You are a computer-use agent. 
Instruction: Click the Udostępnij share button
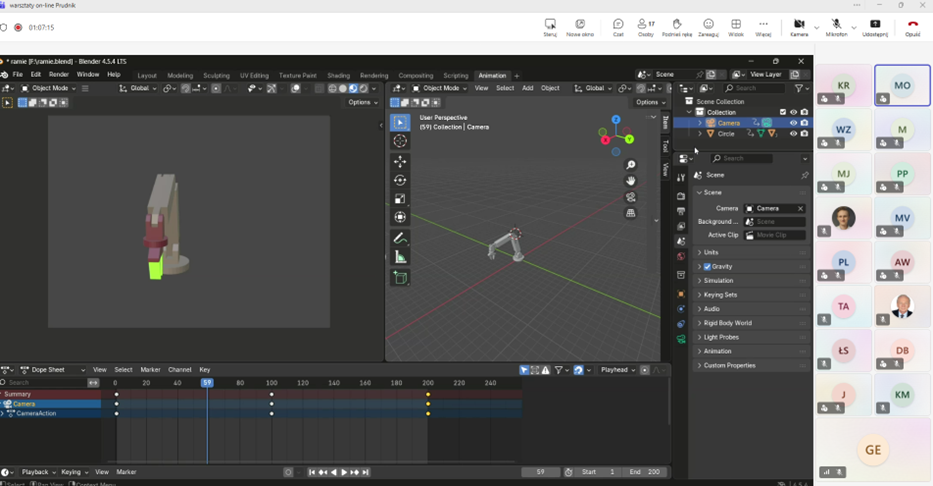pos(874,27)
